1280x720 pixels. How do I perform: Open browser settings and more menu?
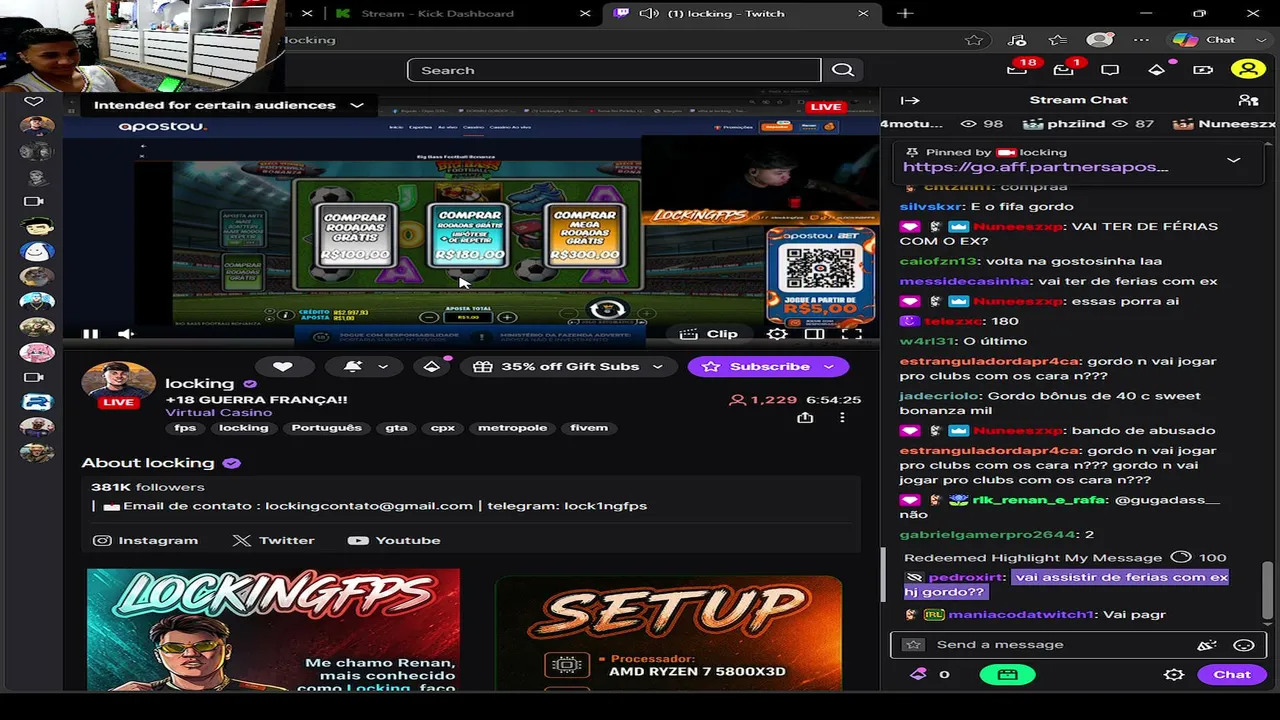pyautogui.click(x=1142, y=40)
